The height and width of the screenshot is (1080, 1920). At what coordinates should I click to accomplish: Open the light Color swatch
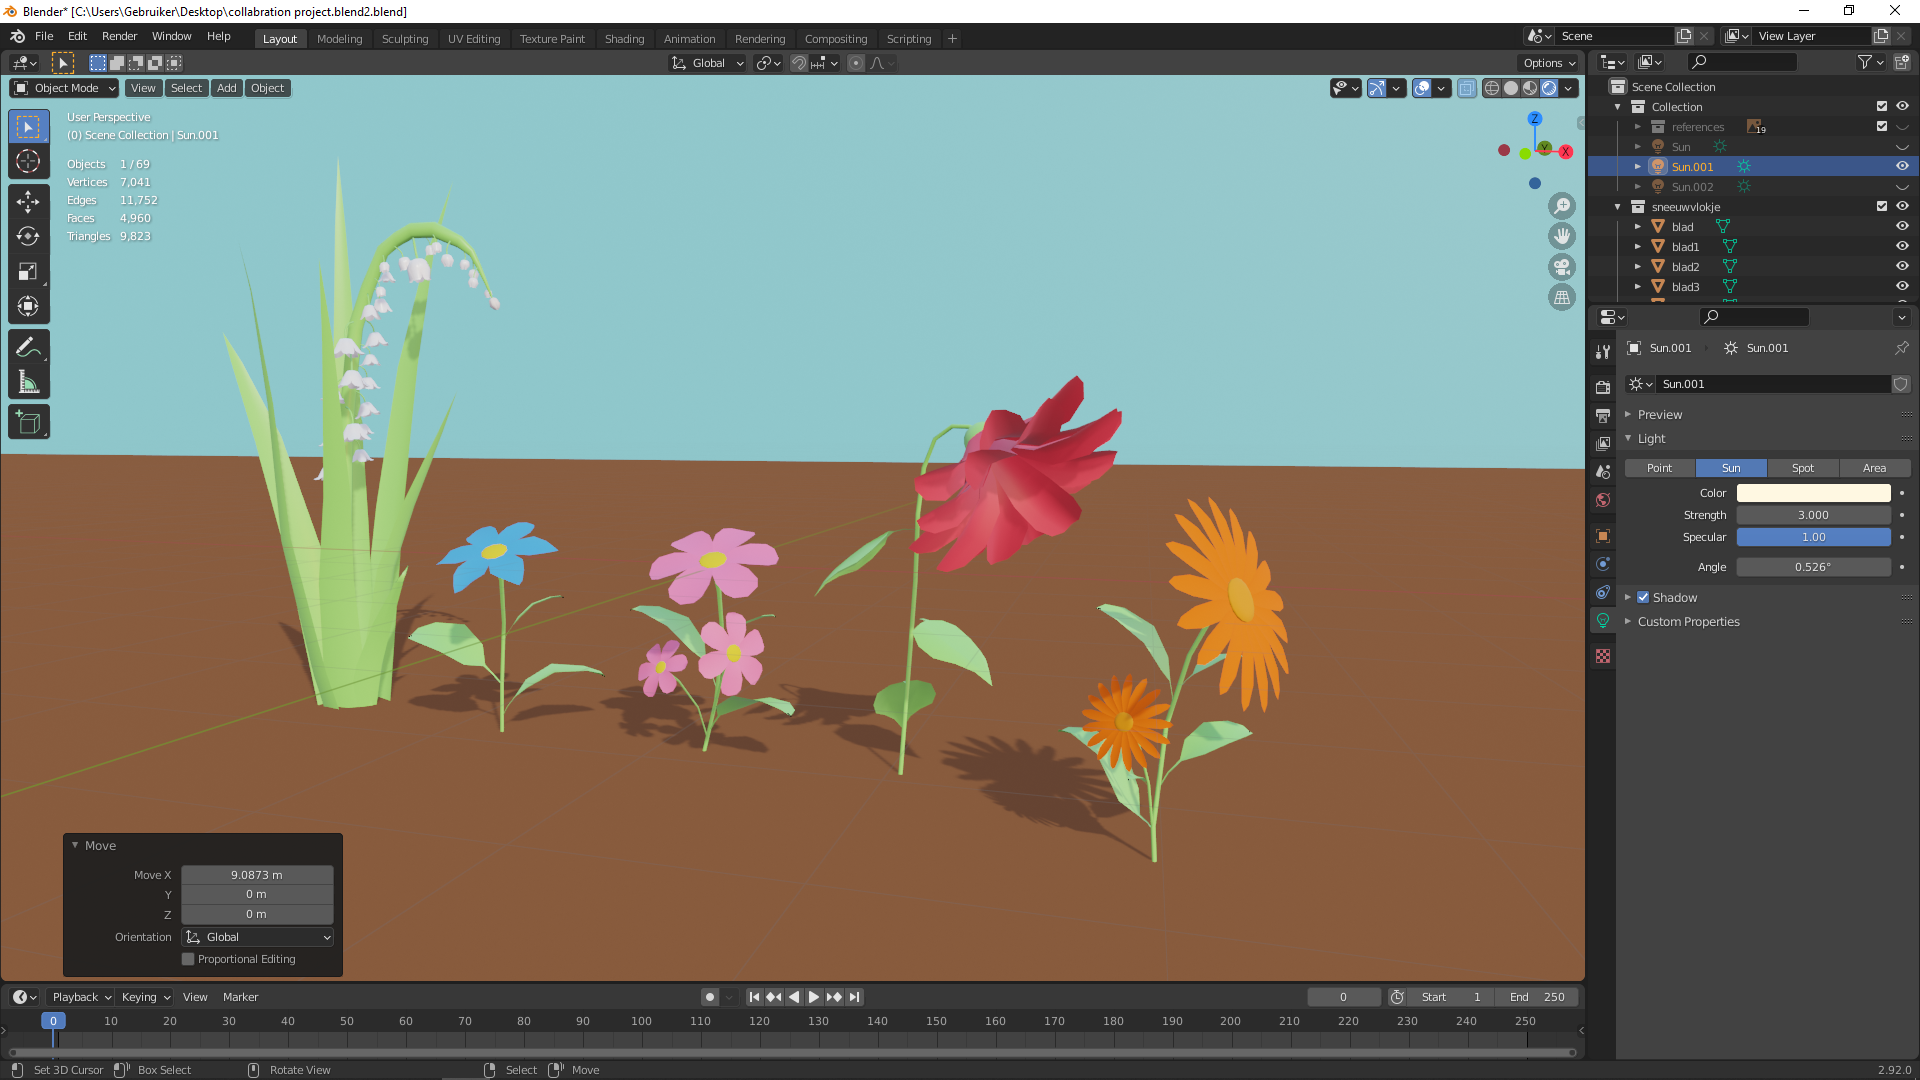click(1812, 493)
